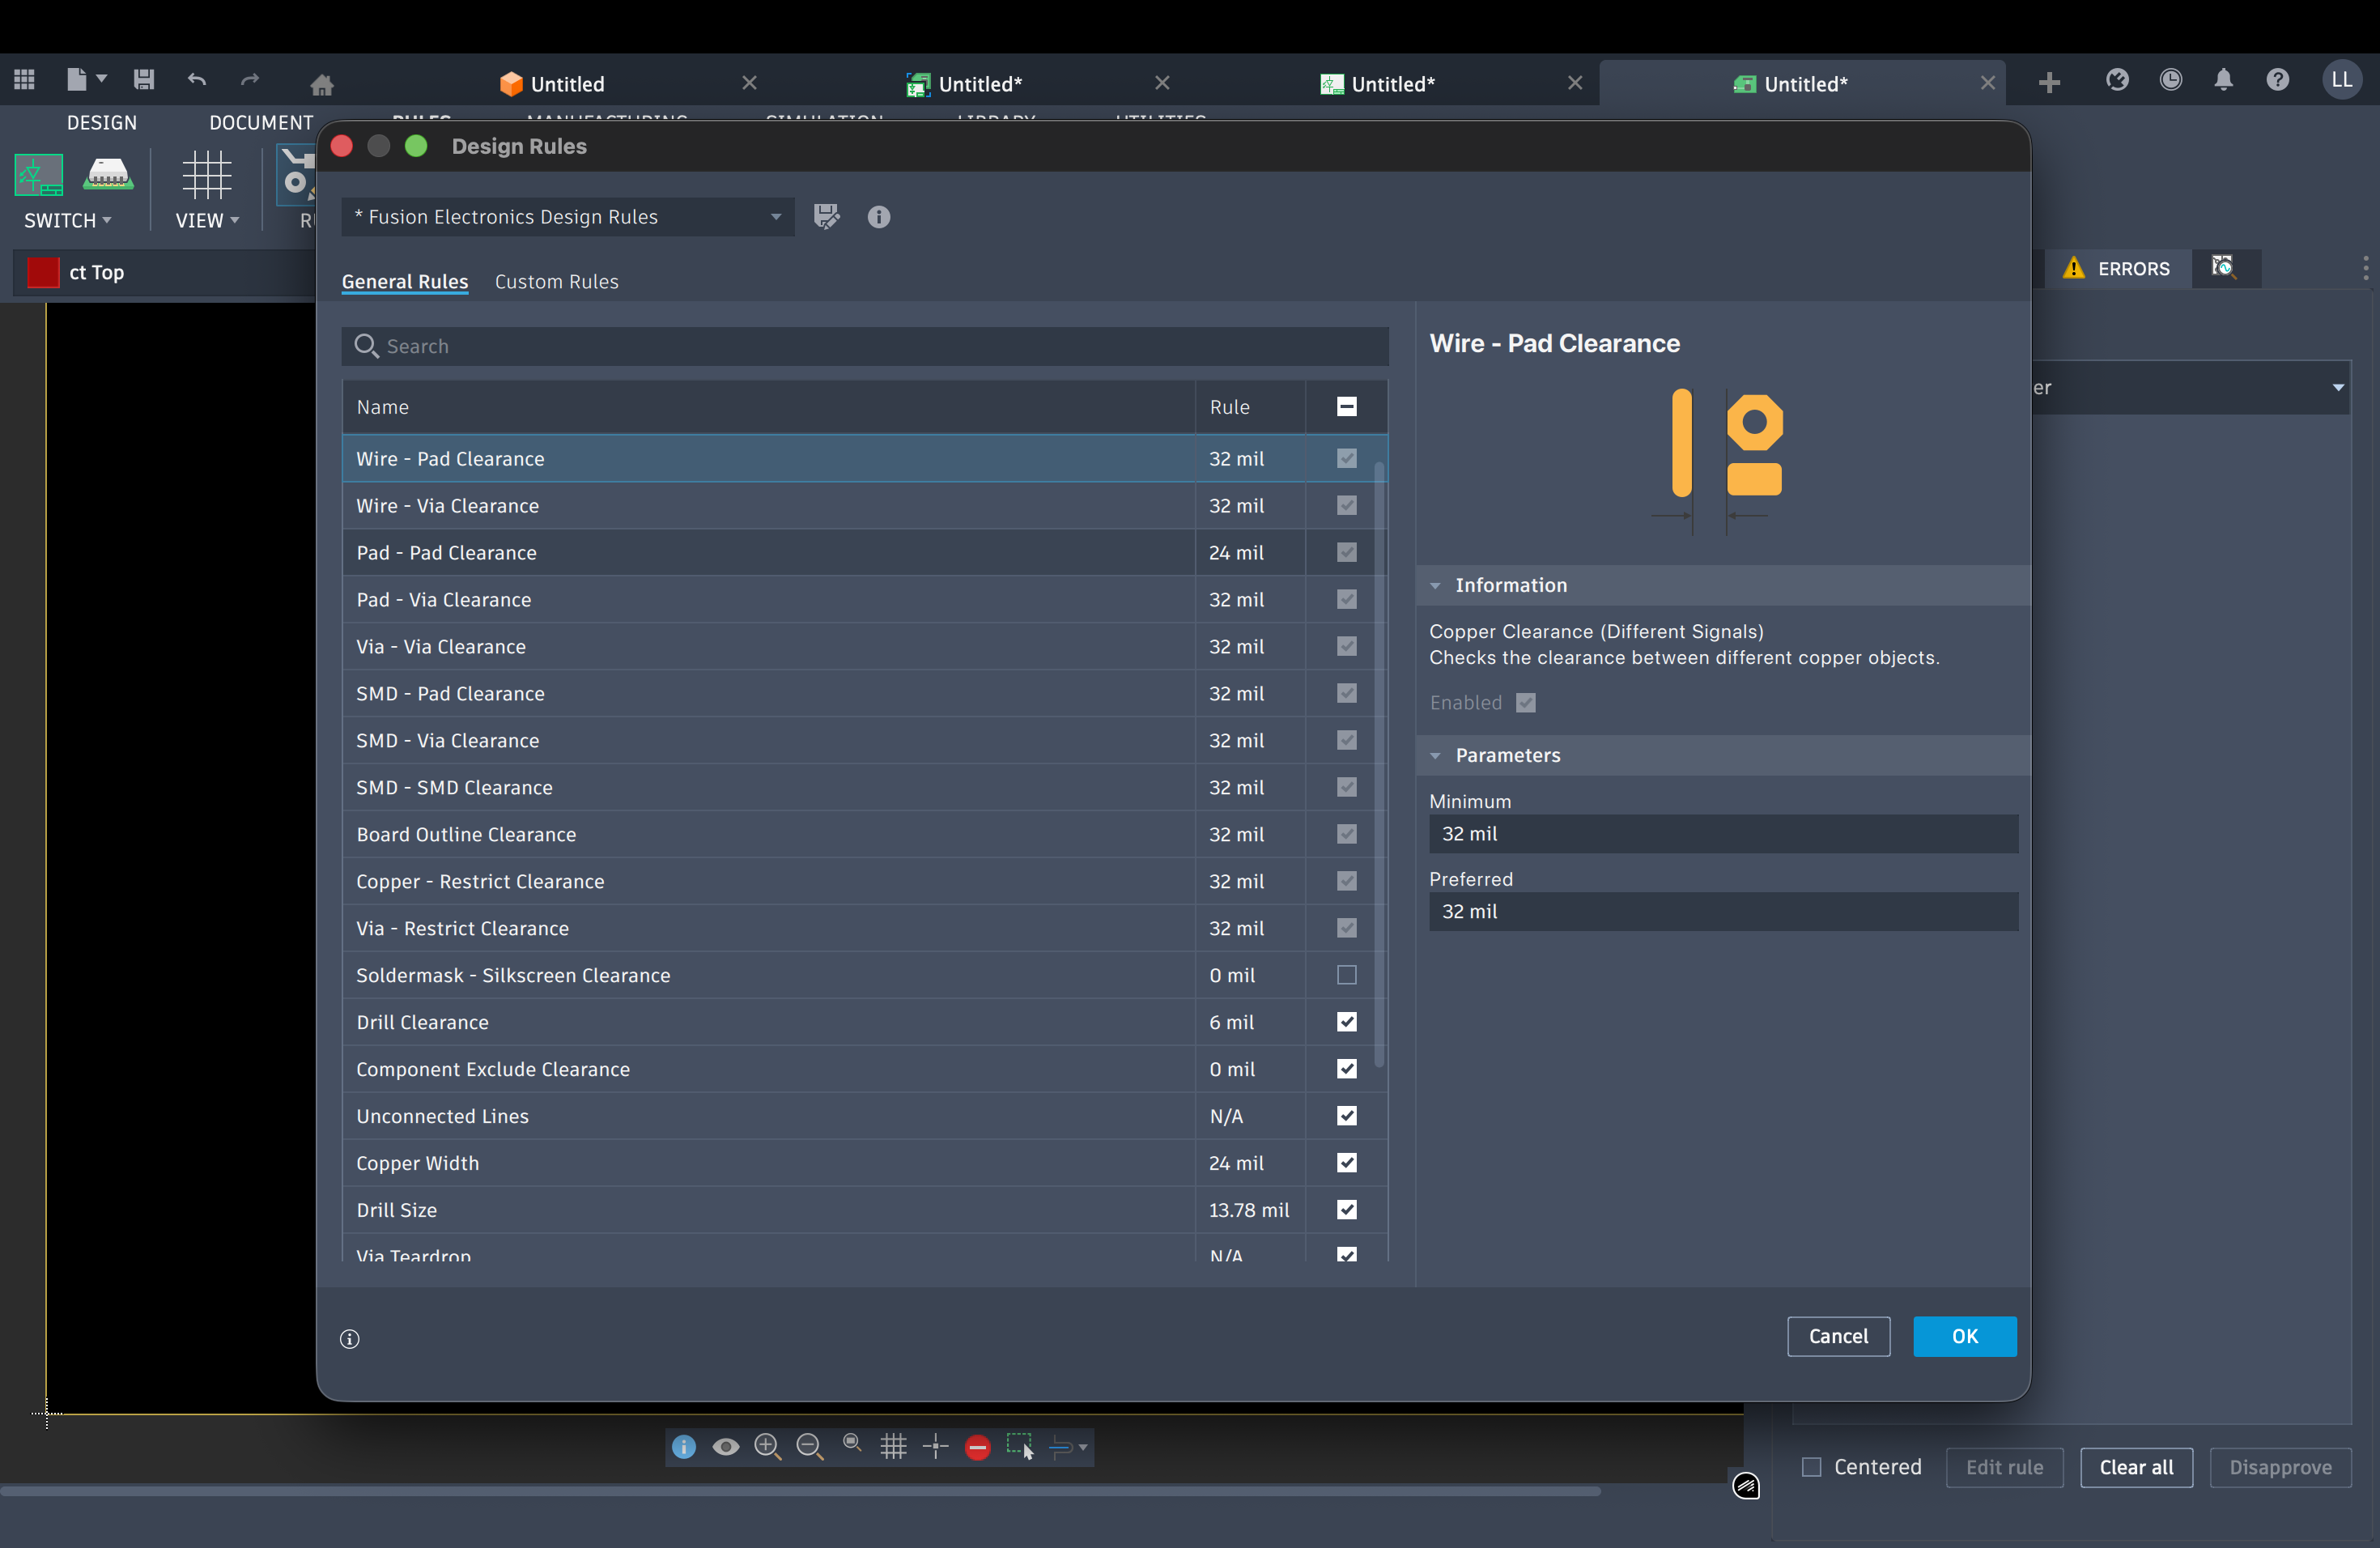Click the red layer color swatch
The width and height of the screenshot is (2380, 1548).
click(x=43, y=272)
